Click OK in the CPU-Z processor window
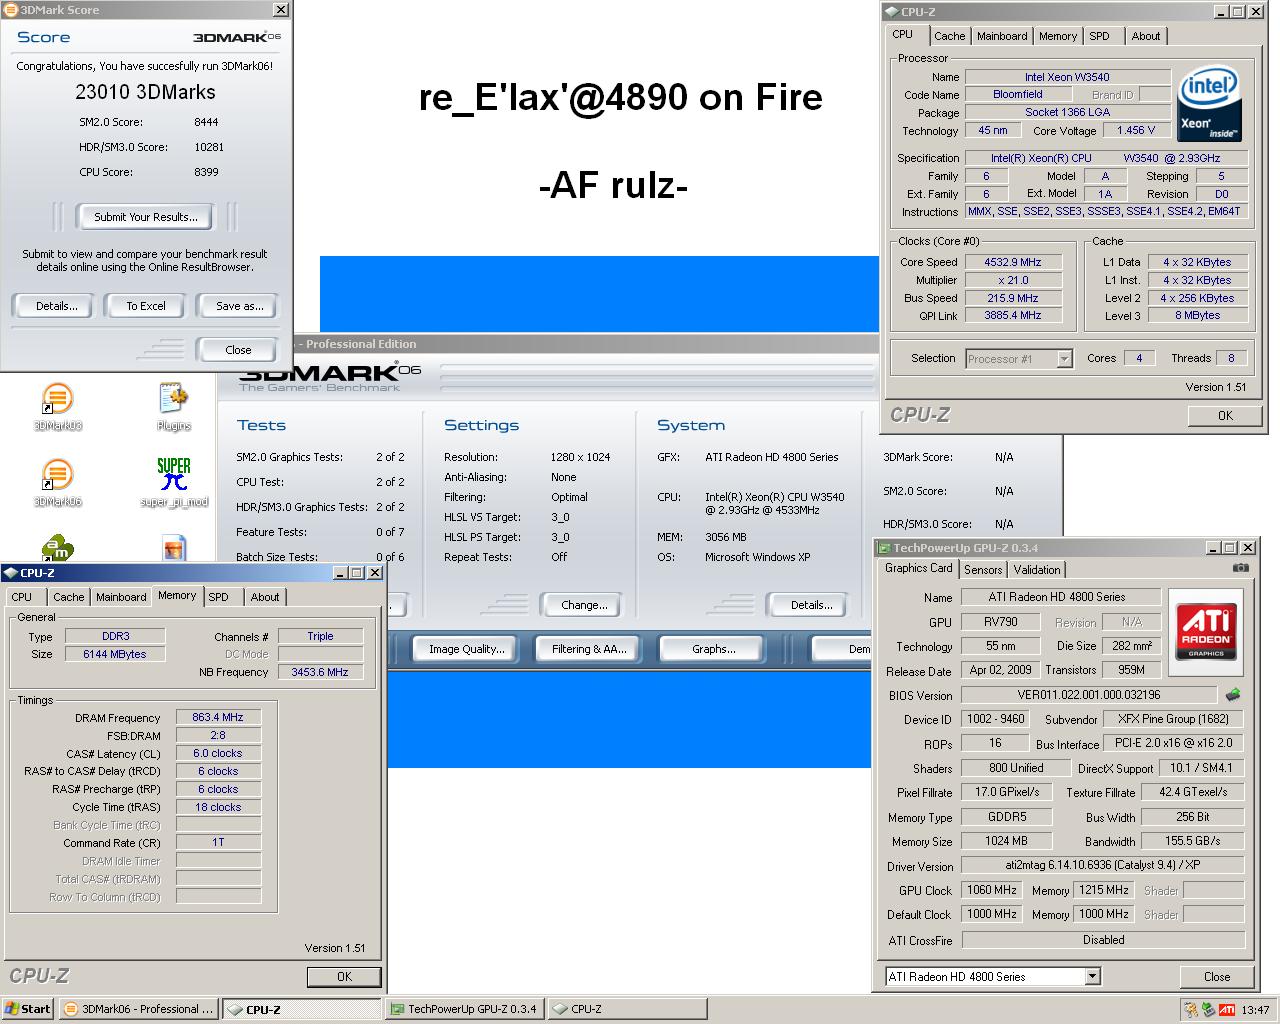 click(x=1225, y=416)
